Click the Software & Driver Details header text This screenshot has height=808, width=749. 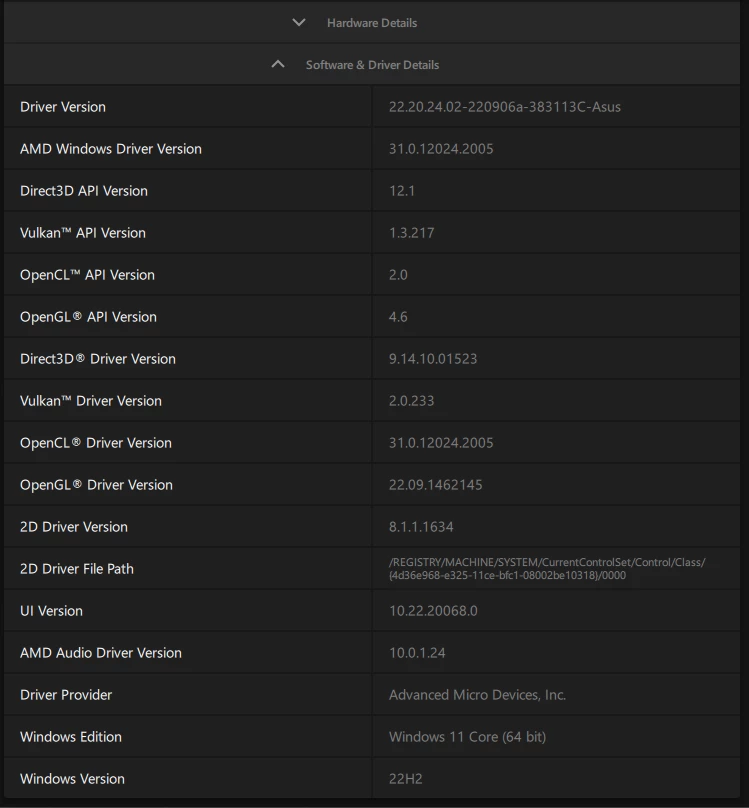click(x=372, y=65)
